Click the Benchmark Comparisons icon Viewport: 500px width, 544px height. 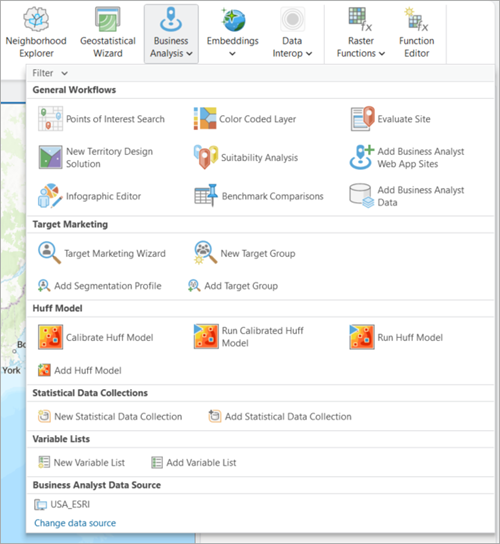[x=206, y=196]
